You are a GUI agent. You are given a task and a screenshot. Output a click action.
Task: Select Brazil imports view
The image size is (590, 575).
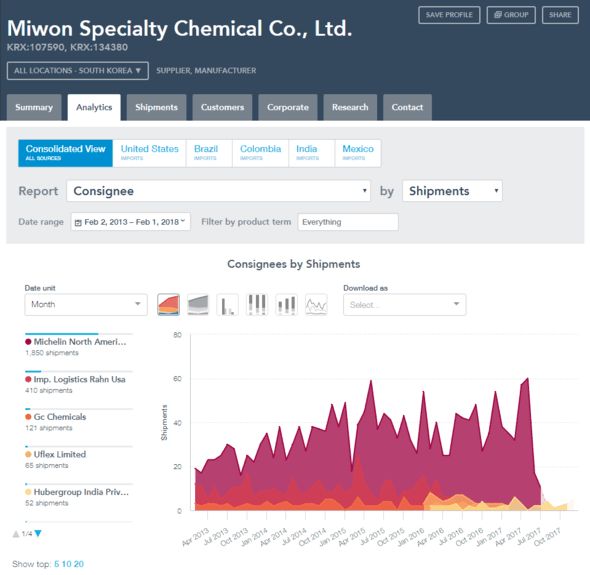click(x=209, y=153)
